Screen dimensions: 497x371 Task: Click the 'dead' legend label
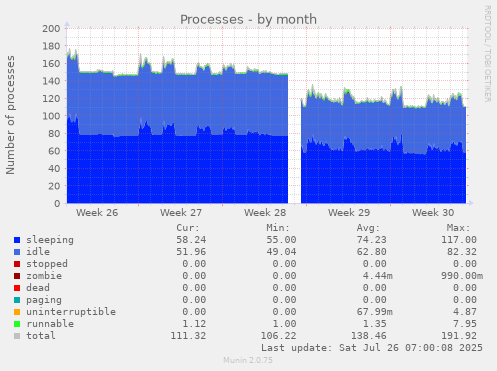point(38,288)
